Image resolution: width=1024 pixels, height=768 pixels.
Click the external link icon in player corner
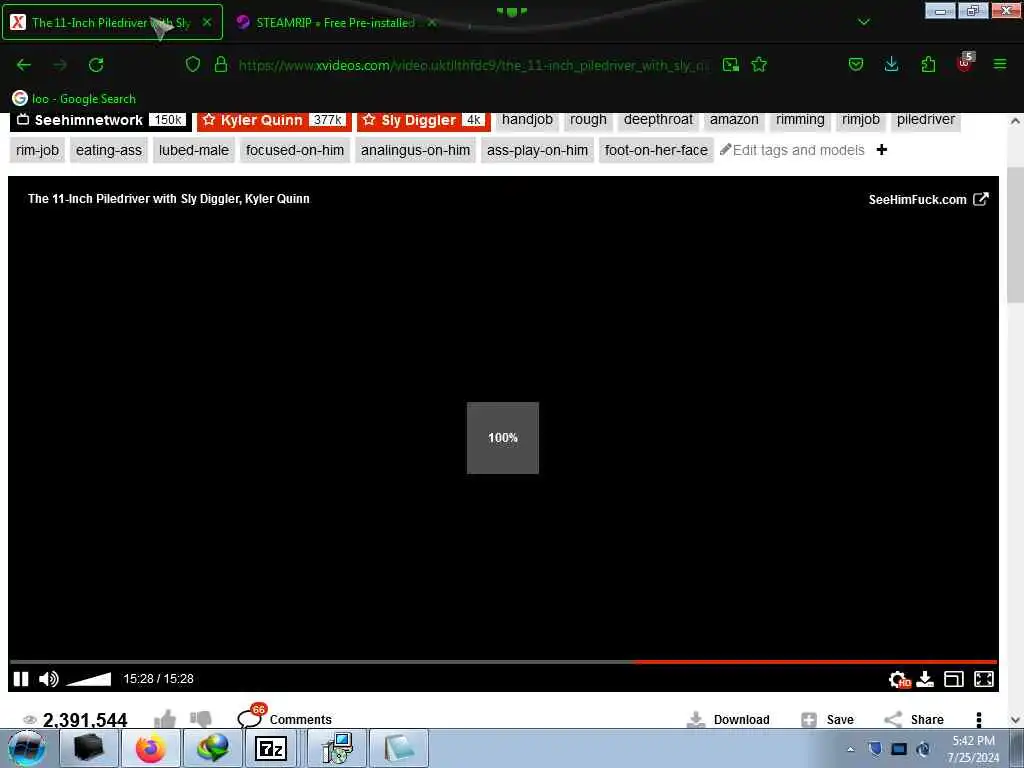[980, 199]
